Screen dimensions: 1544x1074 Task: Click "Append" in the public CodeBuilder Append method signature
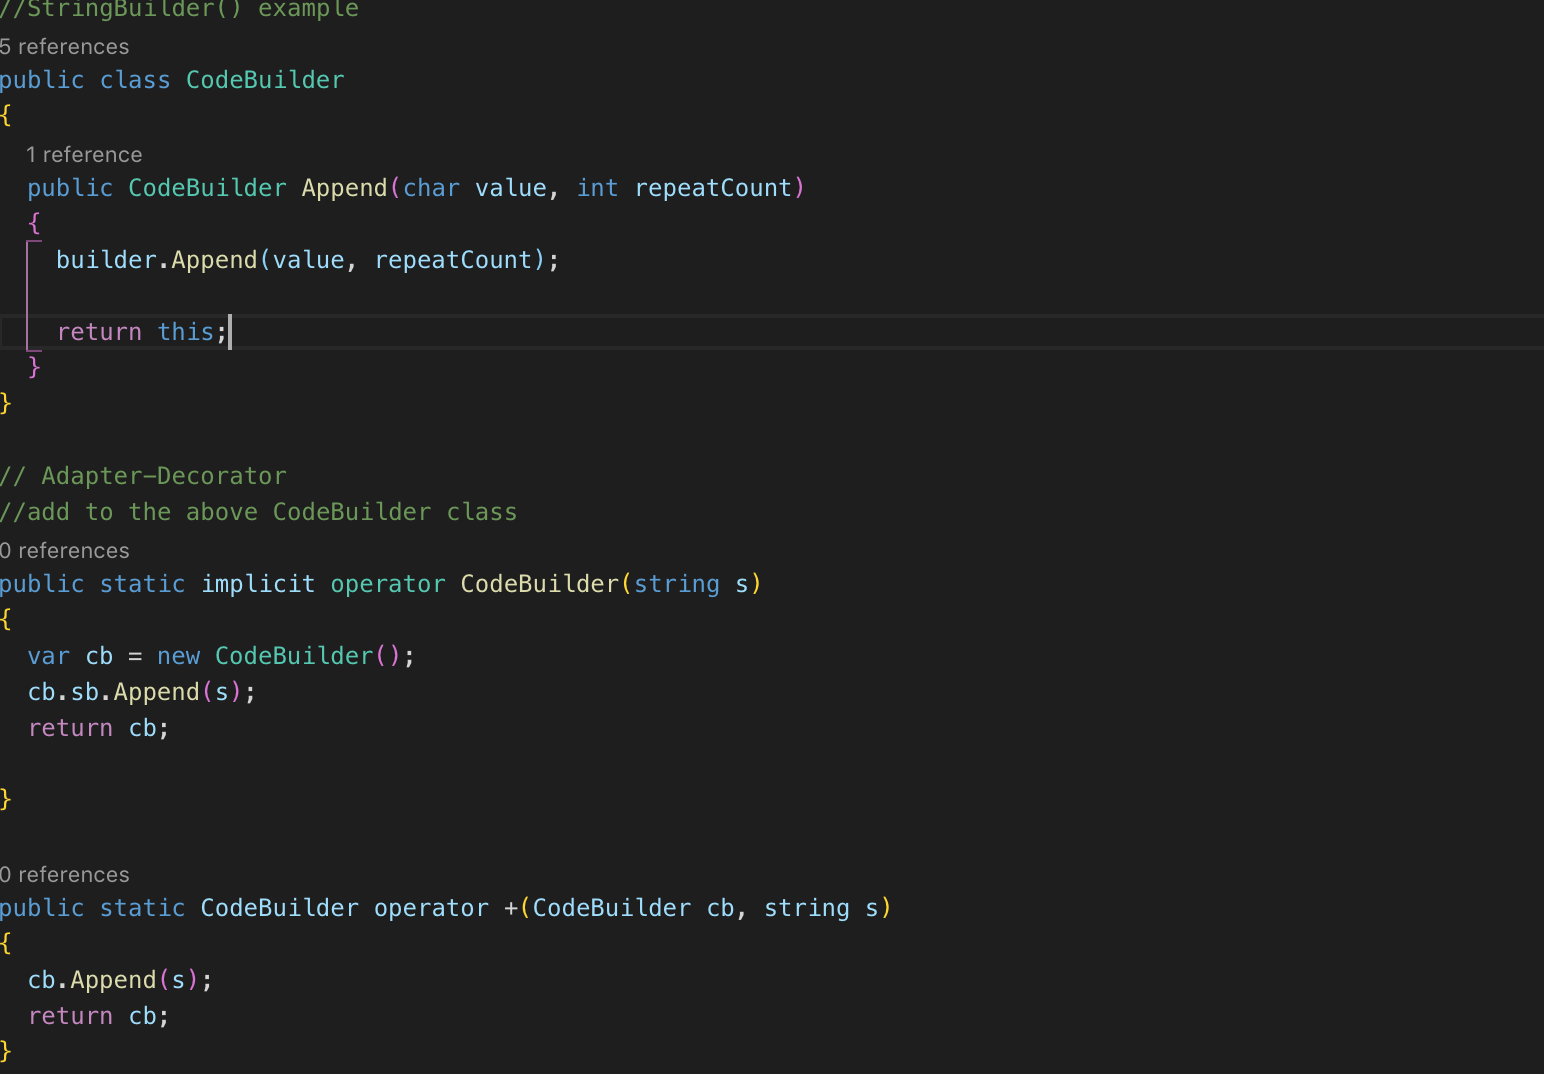tap(344, 188)
